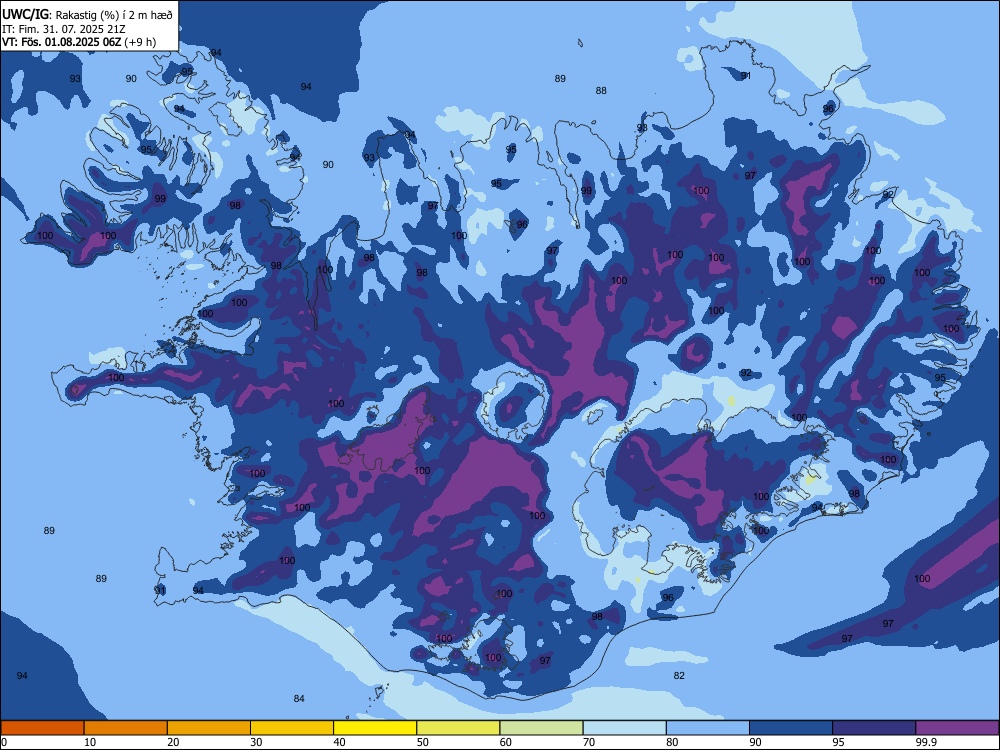Click the title text "UWC/IG: Rakastig (%) í 2 m hæð"

click(87, 15)
